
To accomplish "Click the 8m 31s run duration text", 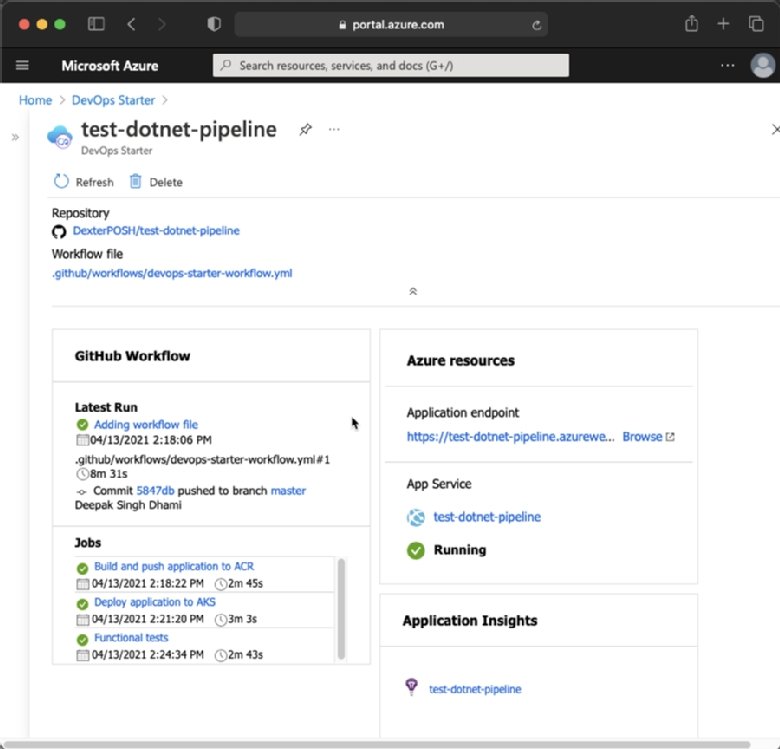I will pyautogui.click(x=108, y=474).
